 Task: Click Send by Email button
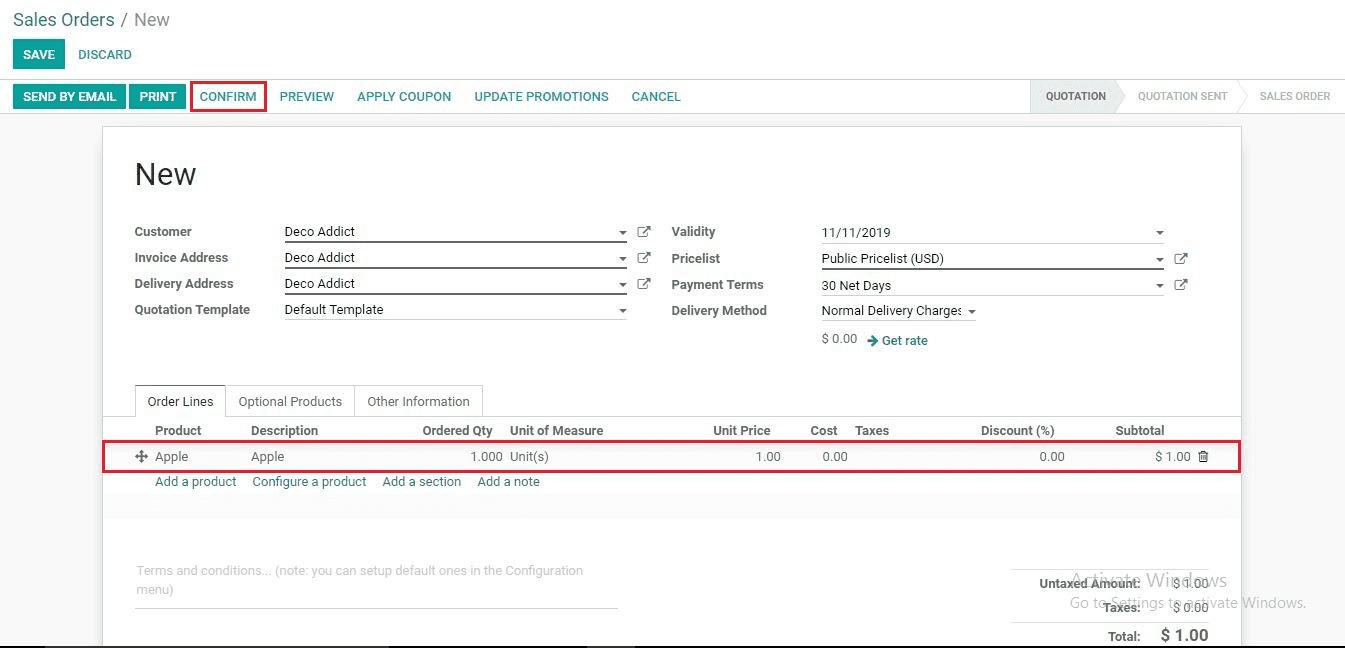[69, 97]
